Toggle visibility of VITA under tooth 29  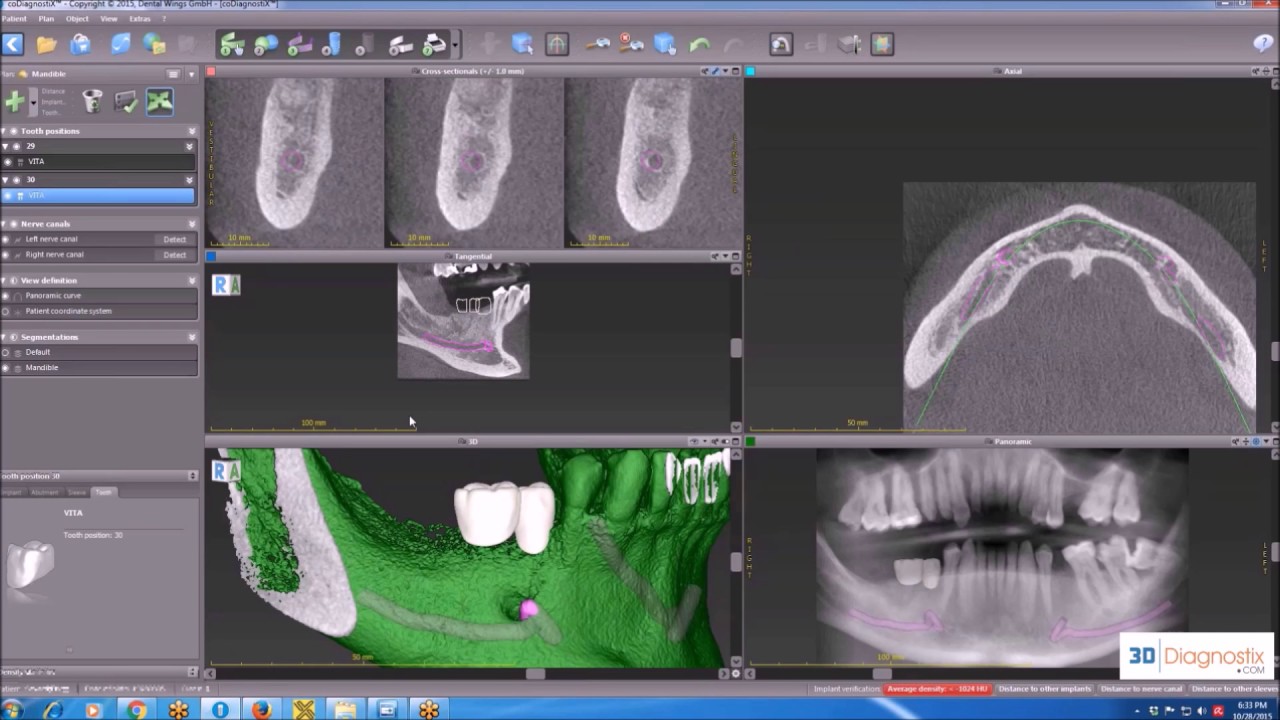pos(8,162)
